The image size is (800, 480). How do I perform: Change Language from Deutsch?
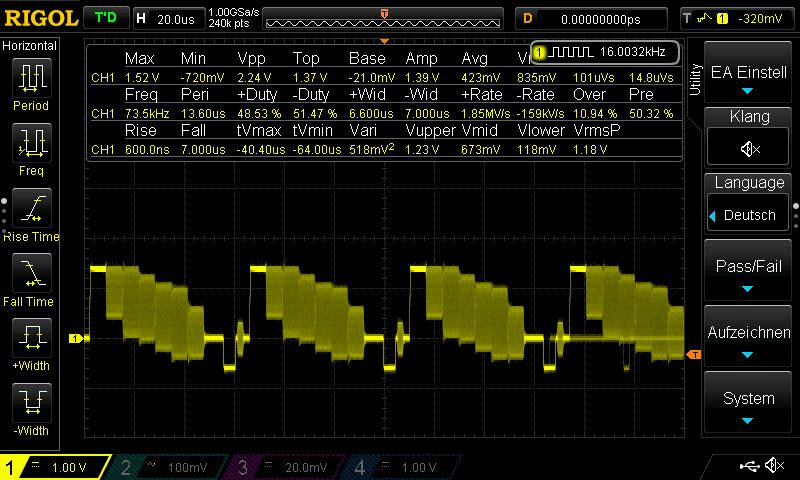click(x=748, y=214)
